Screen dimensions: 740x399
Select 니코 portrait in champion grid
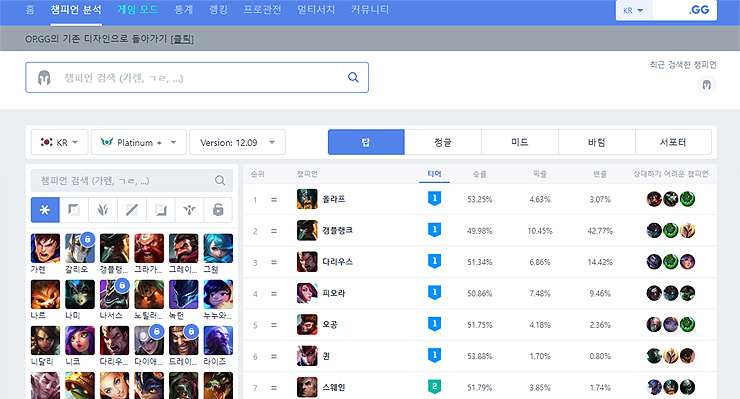coord(80,340)
